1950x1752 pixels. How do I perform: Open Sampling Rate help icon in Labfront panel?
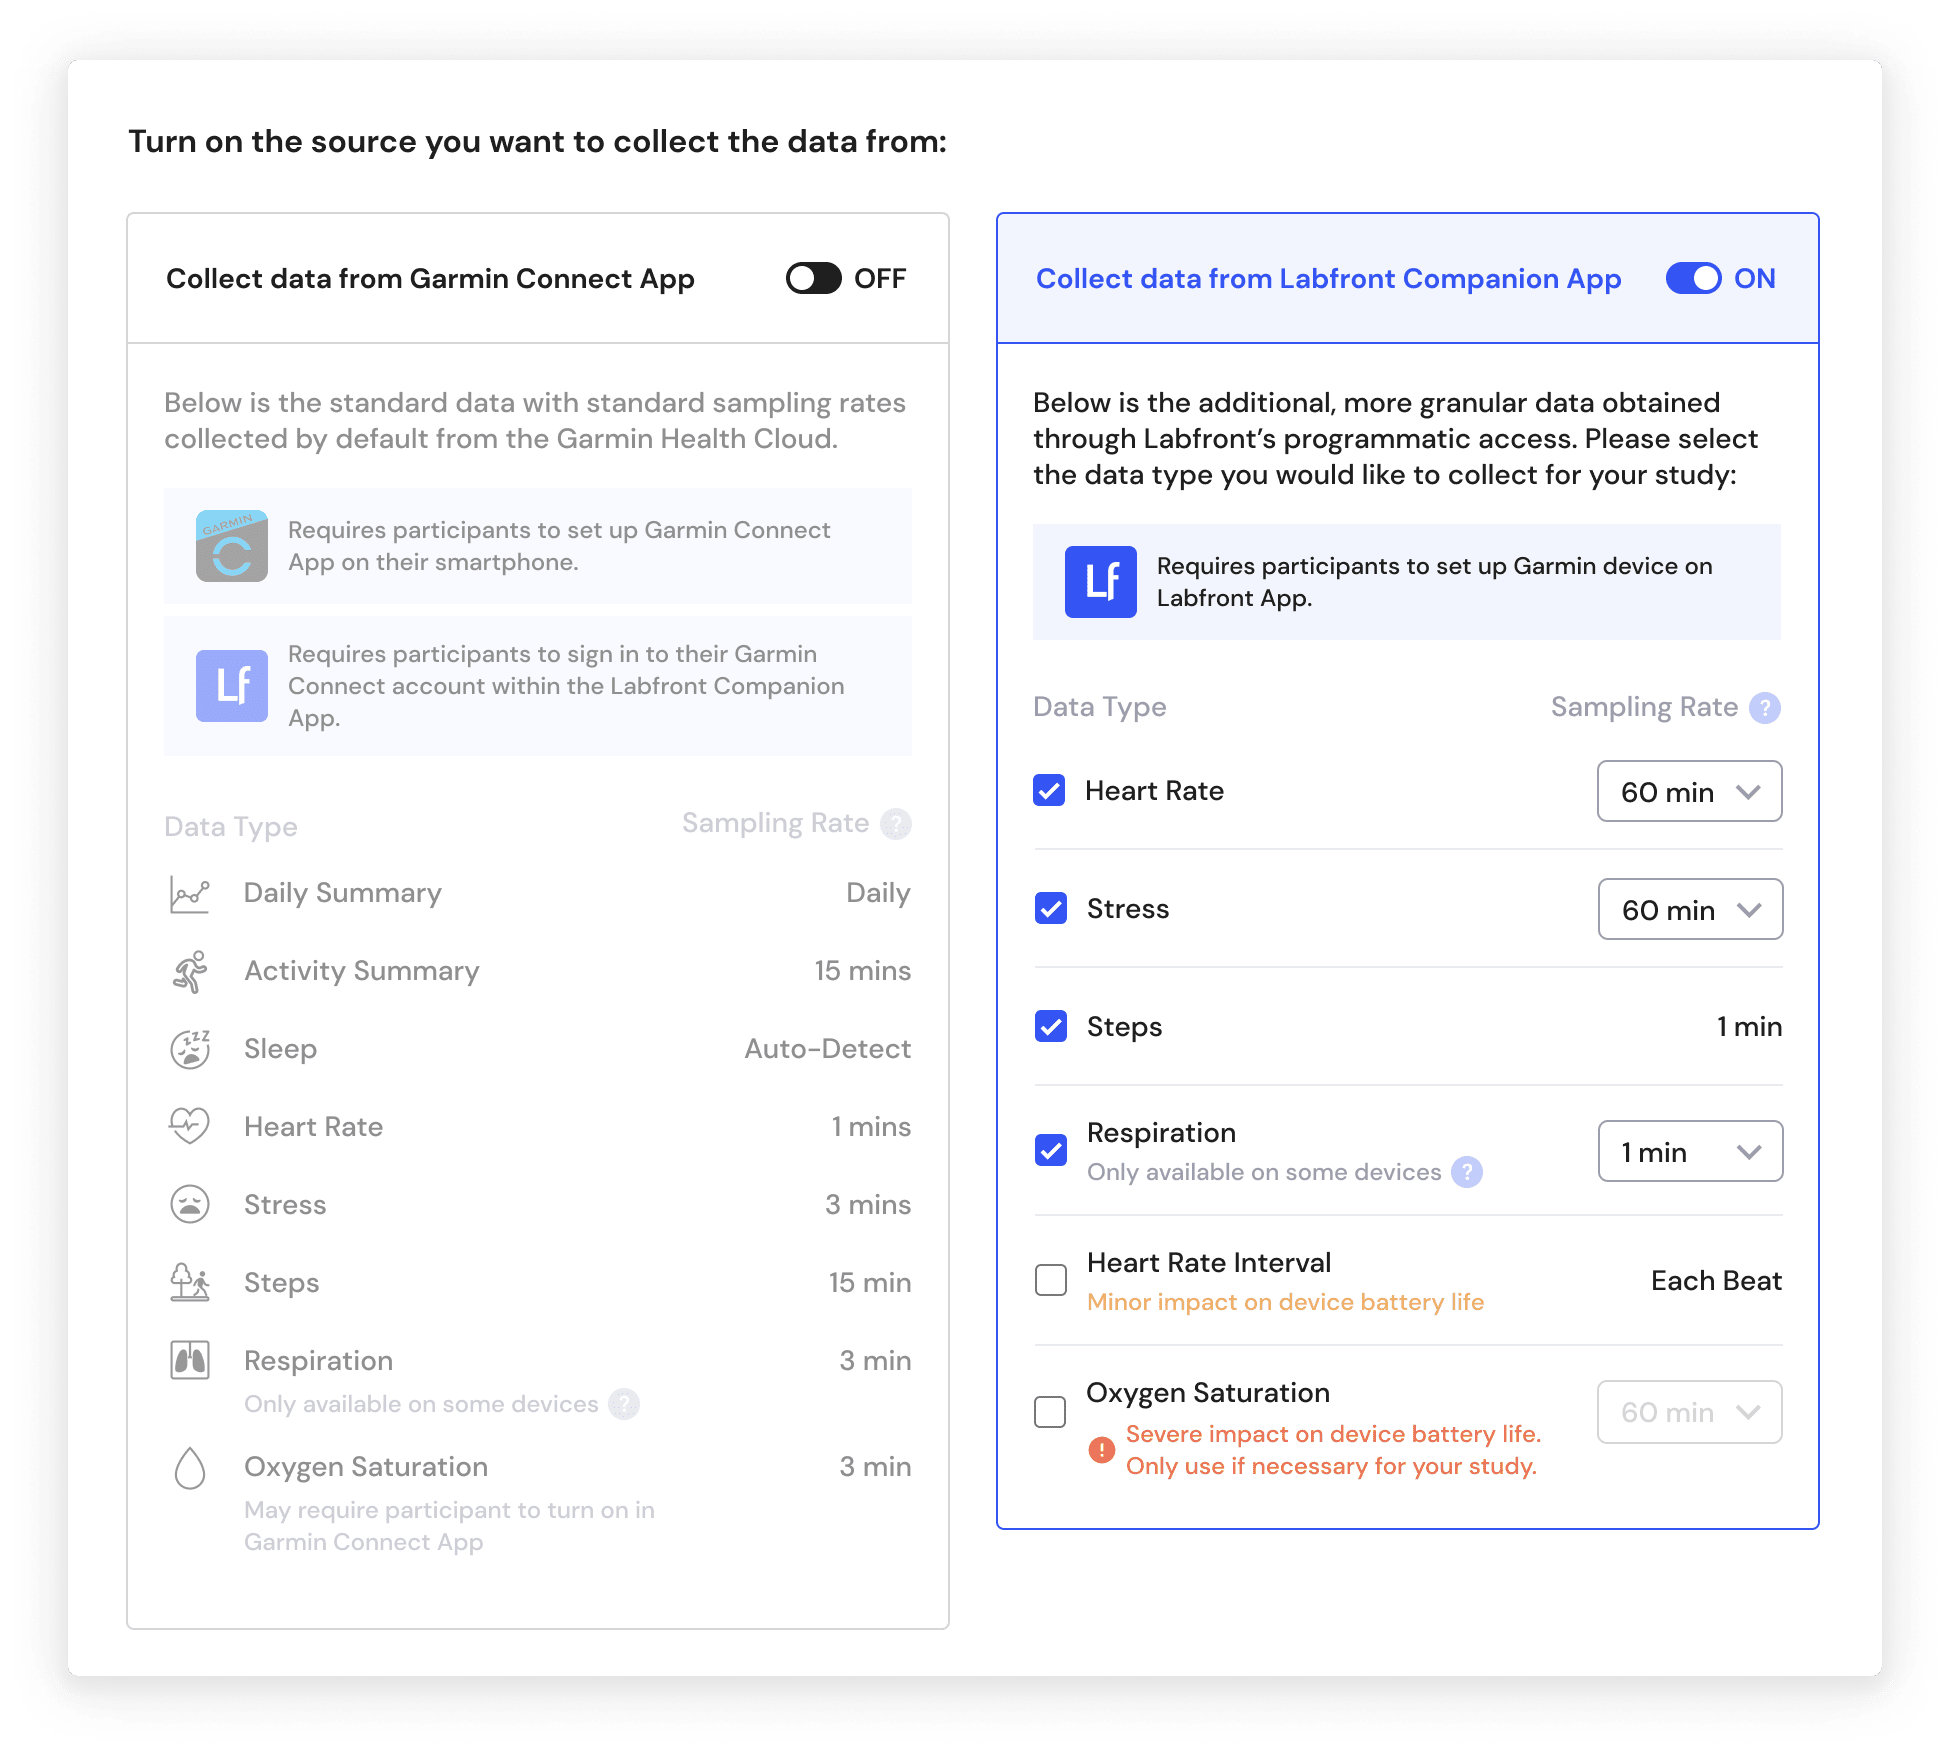click(x=1765, y=708)
